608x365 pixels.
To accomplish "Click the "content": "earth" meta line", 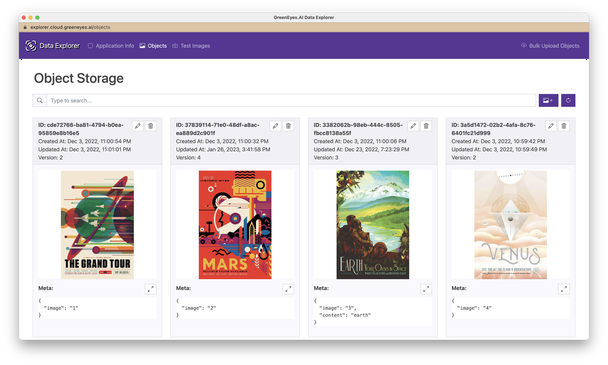I will (x=345, y=315).
